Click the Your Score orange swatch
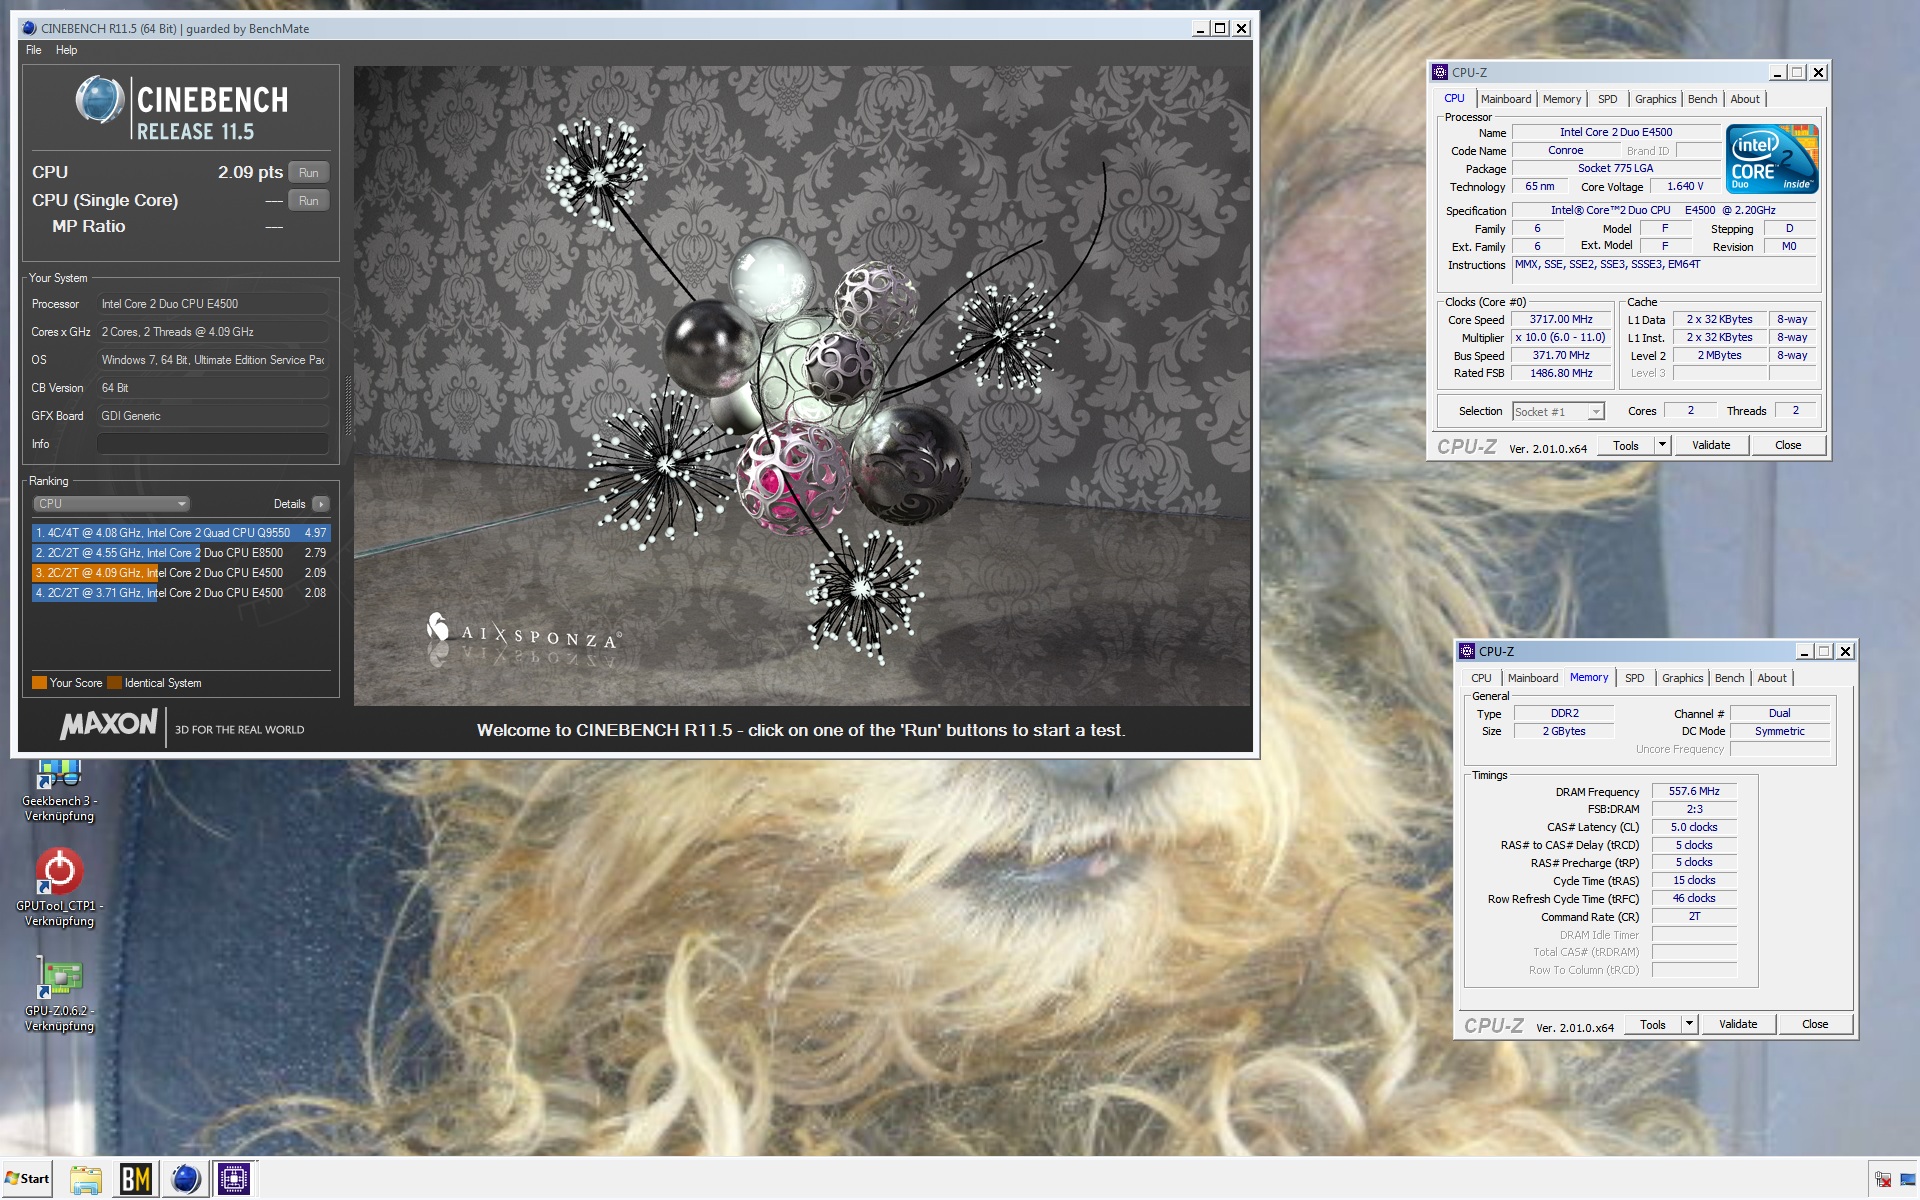Image resolution: width=1920 pixels, height=1200 pixels. tap(39, 683)
